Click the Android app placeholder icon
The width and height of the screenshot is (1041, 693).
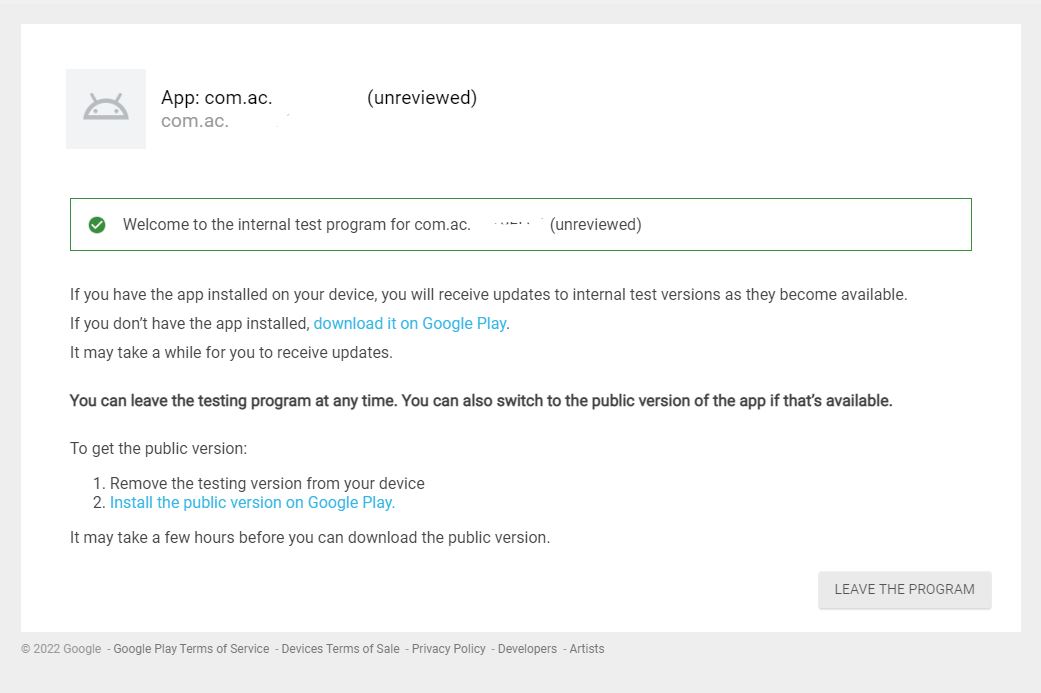pyautogui.click(x=106, y=108)
